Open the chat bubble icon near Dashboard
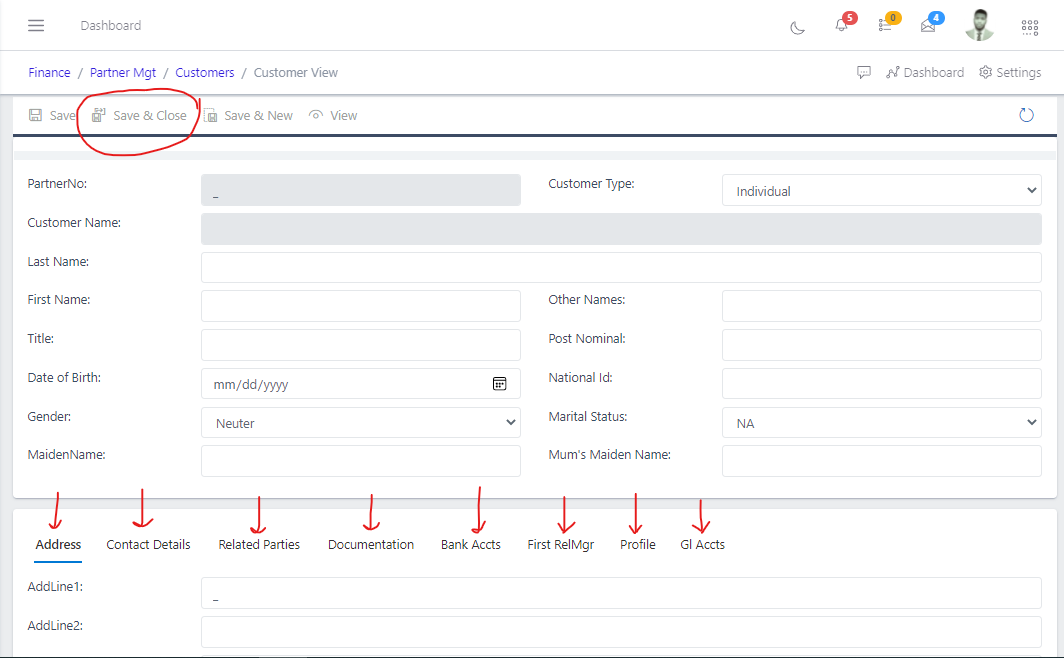This screenshot has height=658, width=1064. [x=864, y=72]
